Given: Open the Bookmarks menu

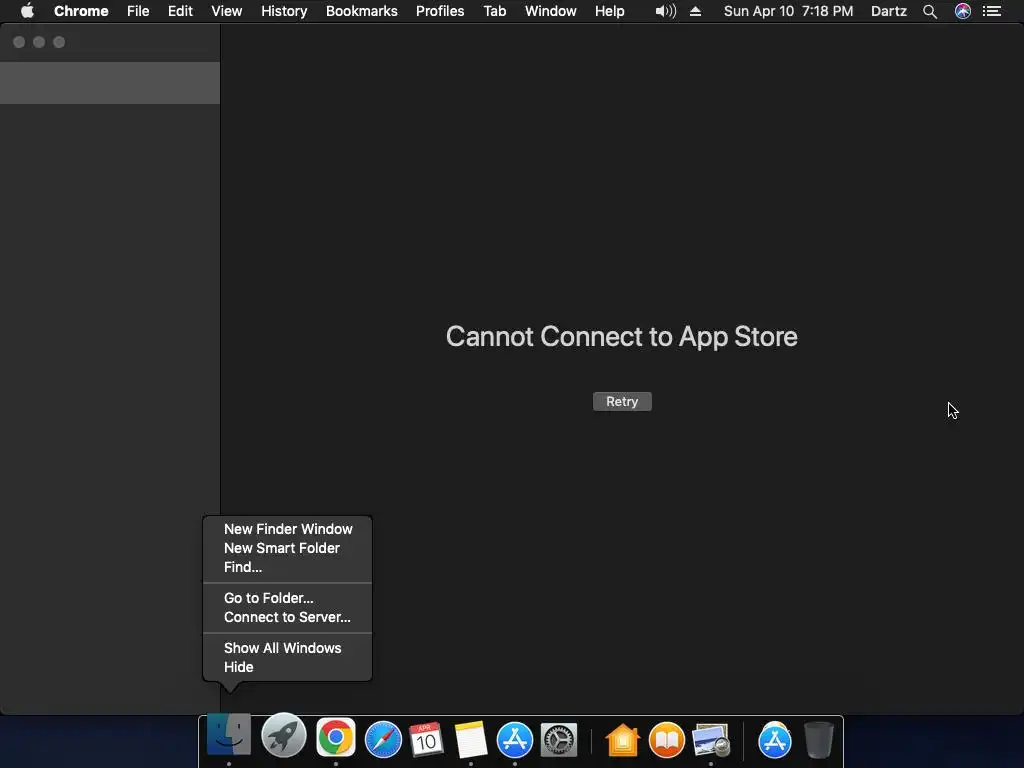Looking at the screenshot, I should click(362, 11).
